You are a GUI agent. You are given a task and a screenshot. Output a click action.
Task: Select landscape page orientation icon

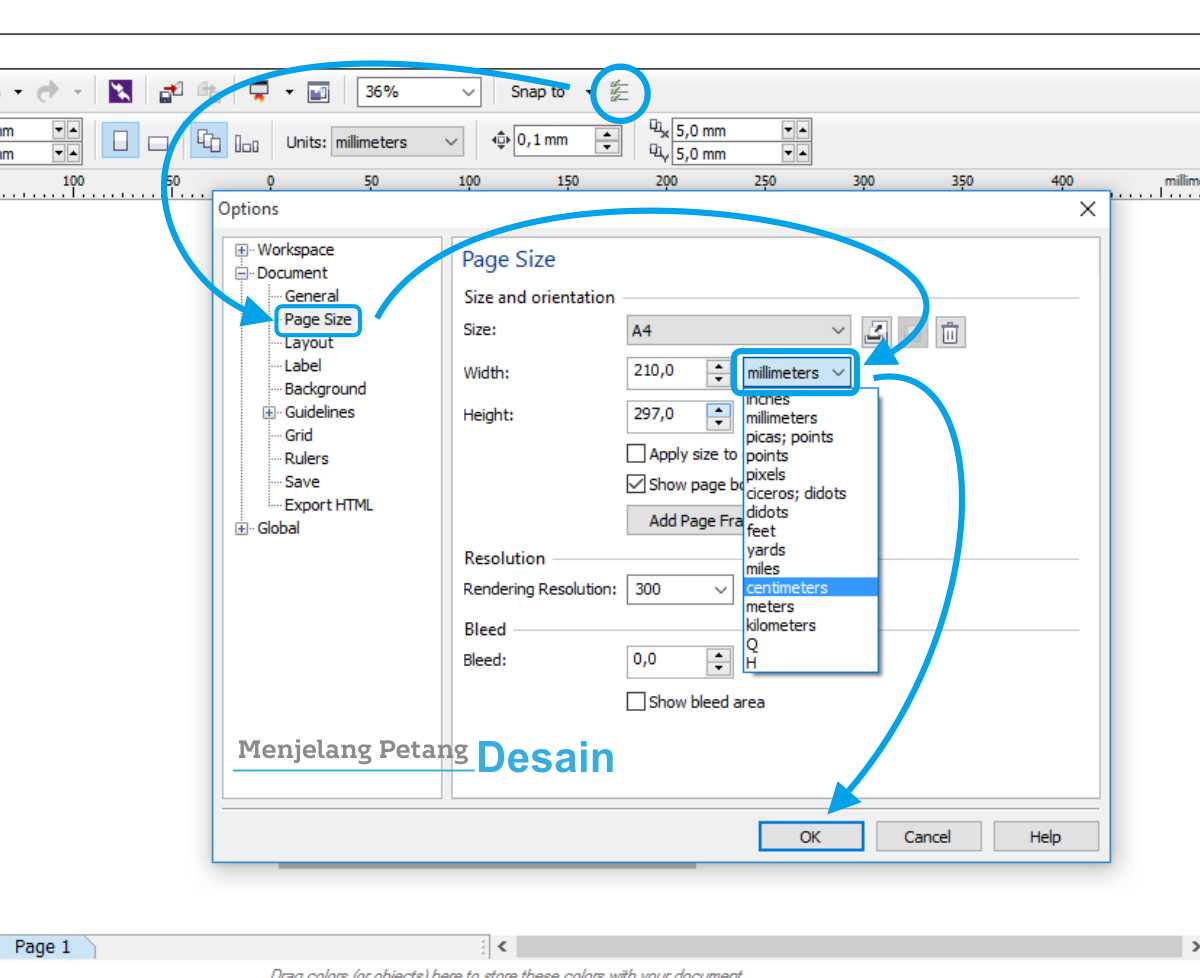[158, 142]
